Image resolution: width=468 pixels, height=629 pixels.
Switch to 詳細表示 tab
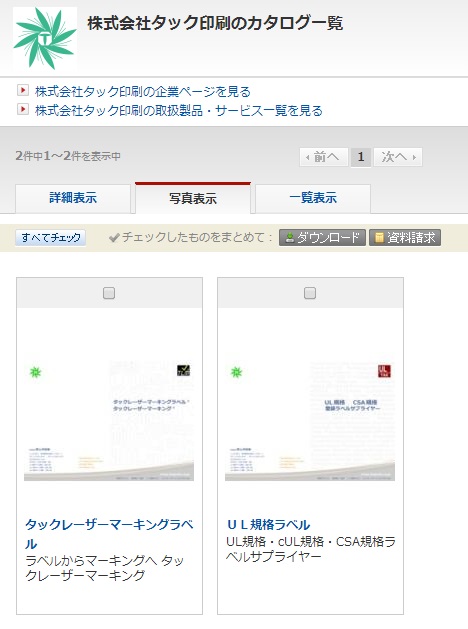[73, 198]
